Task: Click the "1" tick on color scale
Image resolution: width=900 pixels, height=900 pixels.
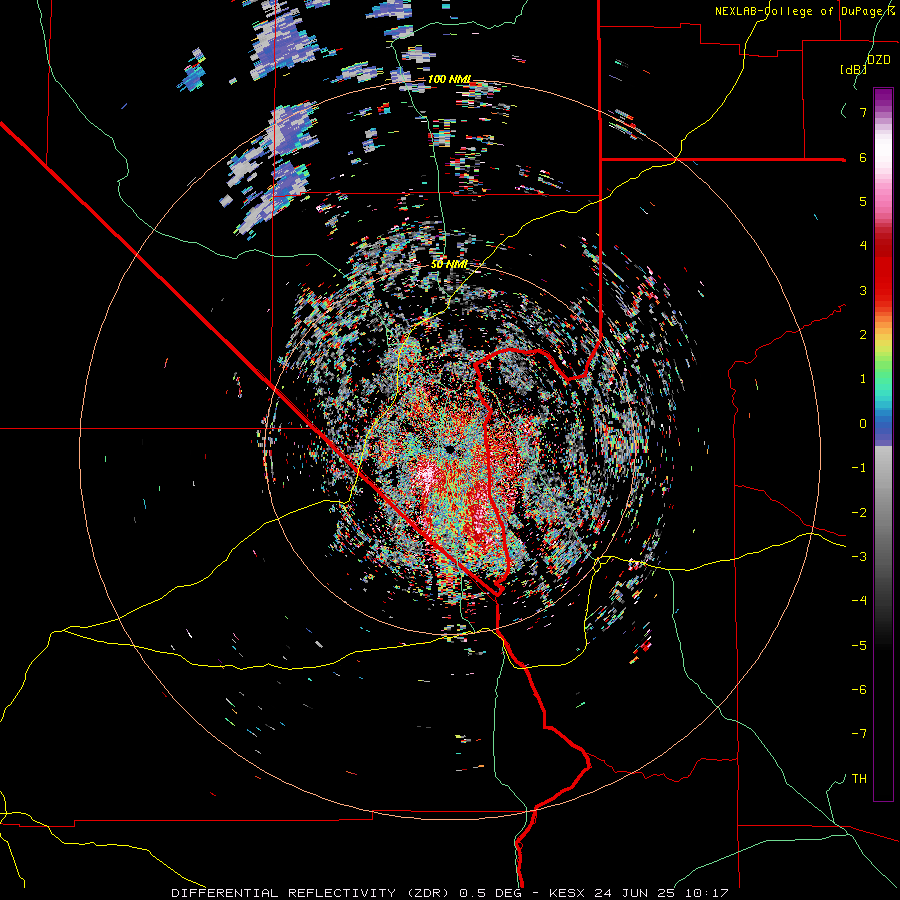Action: pos(863,379)
